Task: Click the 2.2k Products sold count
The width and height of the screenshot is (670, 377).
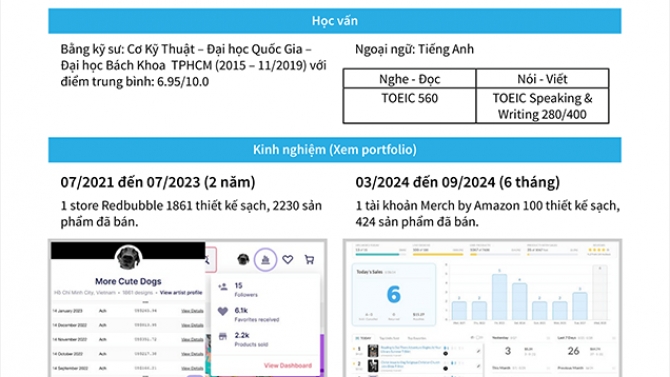Action: [242, 335]
